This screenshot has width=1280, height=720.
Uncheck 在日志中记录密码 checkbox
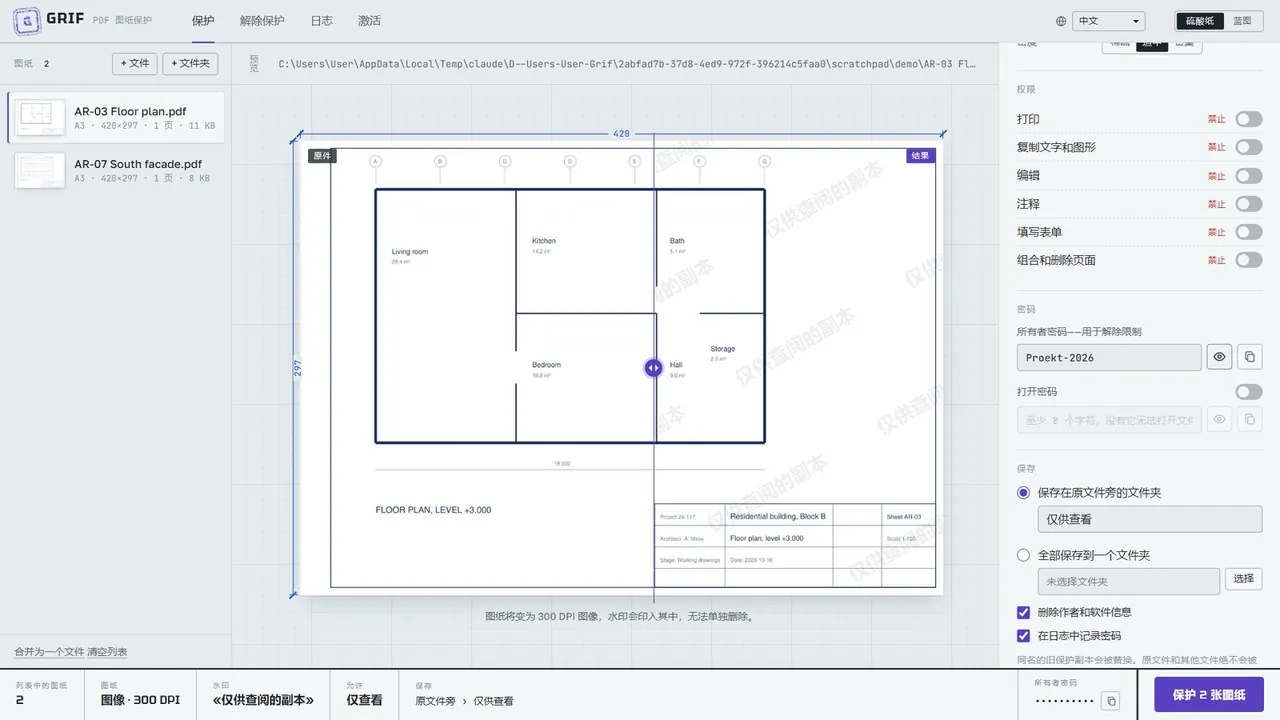pos(1023,636)
